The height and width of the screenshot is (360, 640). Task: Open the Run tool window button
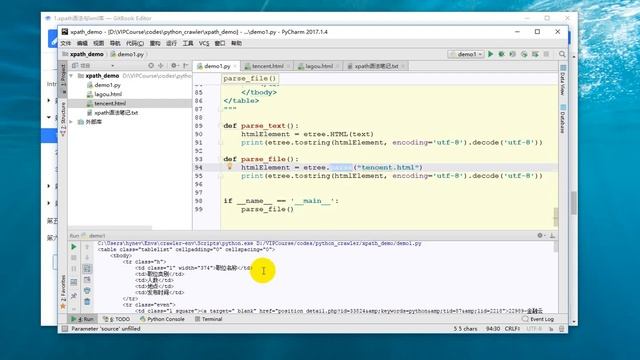(83, 319)
